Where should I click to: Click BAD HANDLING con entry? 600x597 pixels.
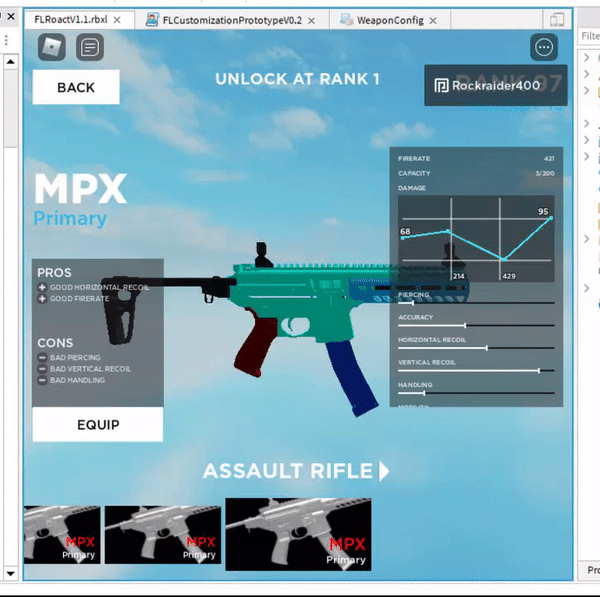tap(72, 380)
